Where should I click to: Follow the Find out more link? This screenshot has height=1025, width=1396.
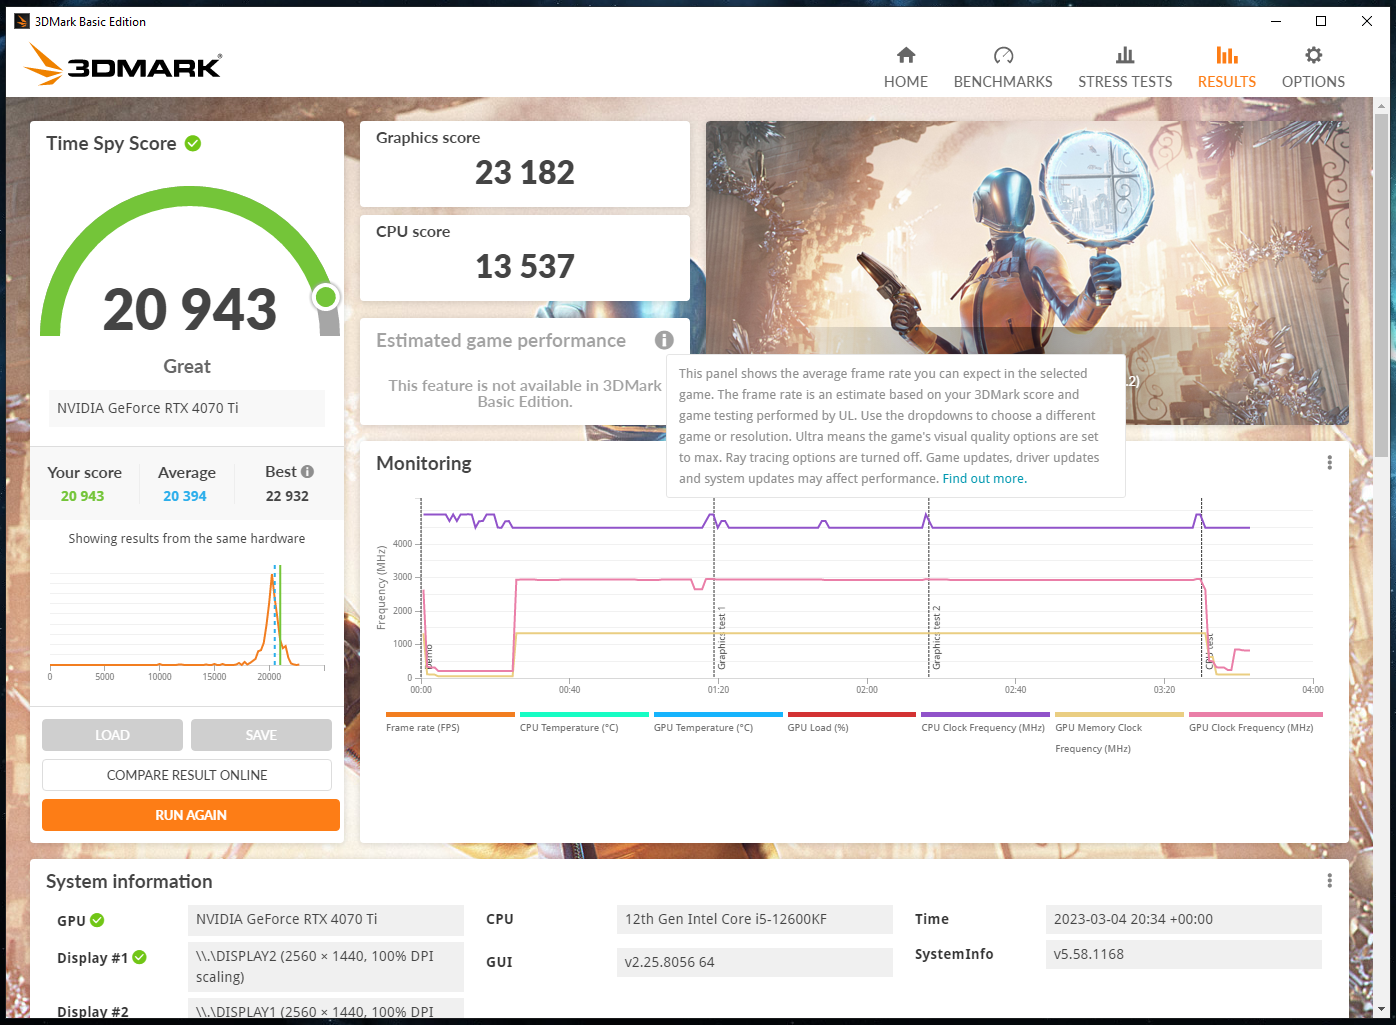tap(984, 479)
